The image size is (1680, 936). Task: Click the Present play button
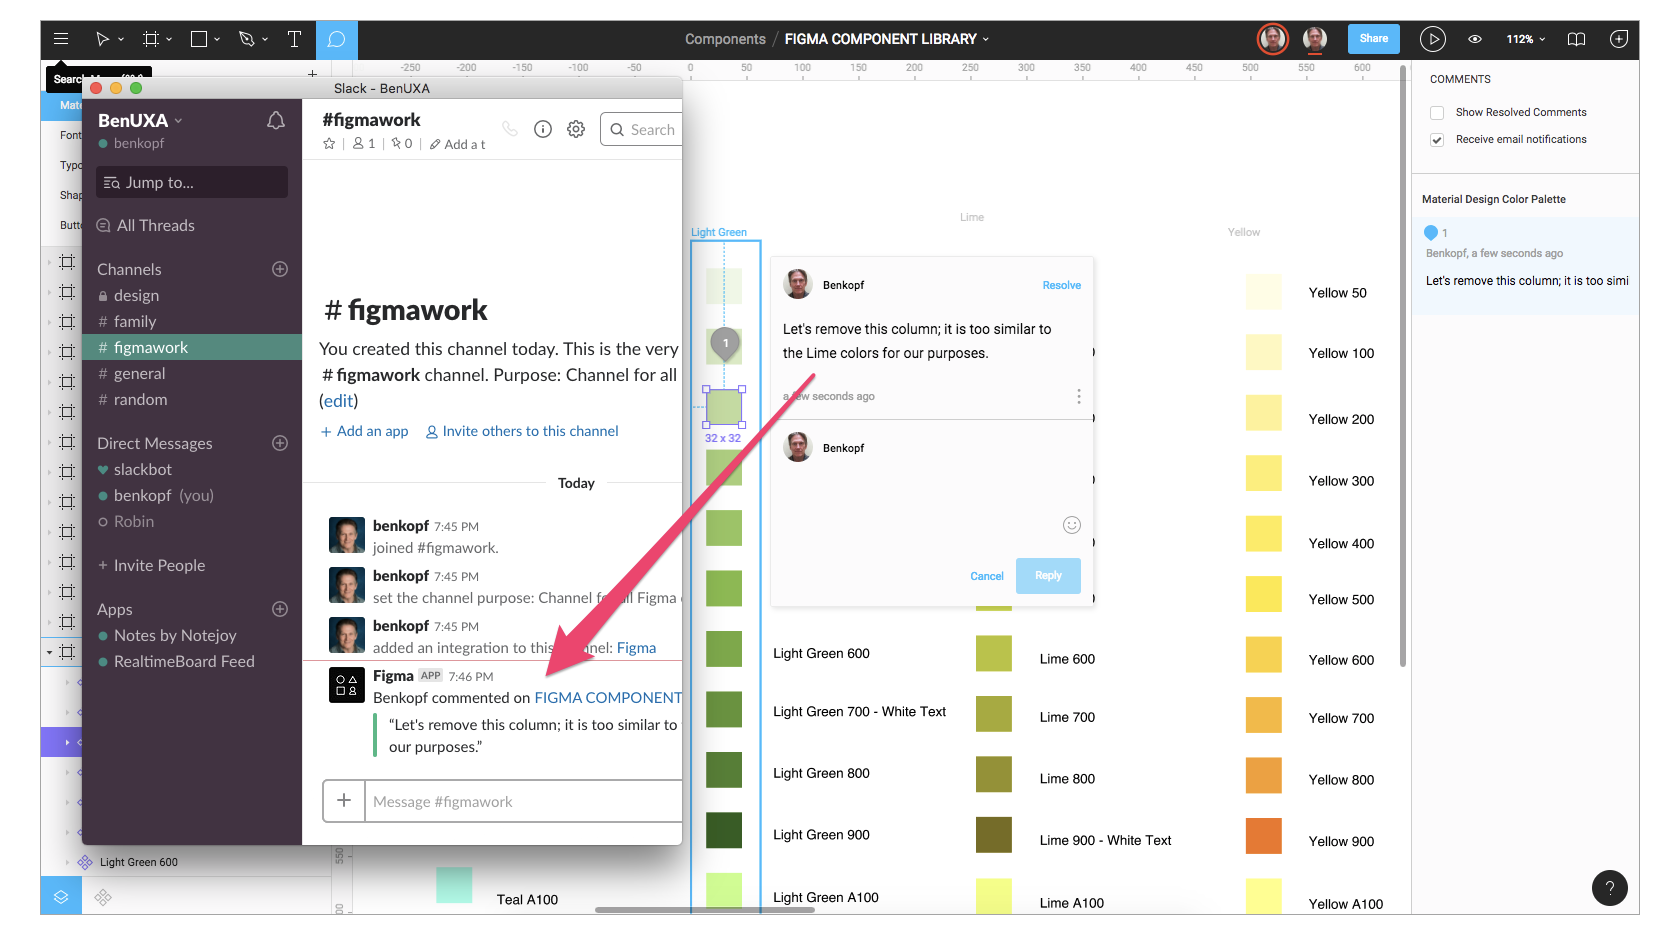pyautogui.click(x=1432, y=39)
